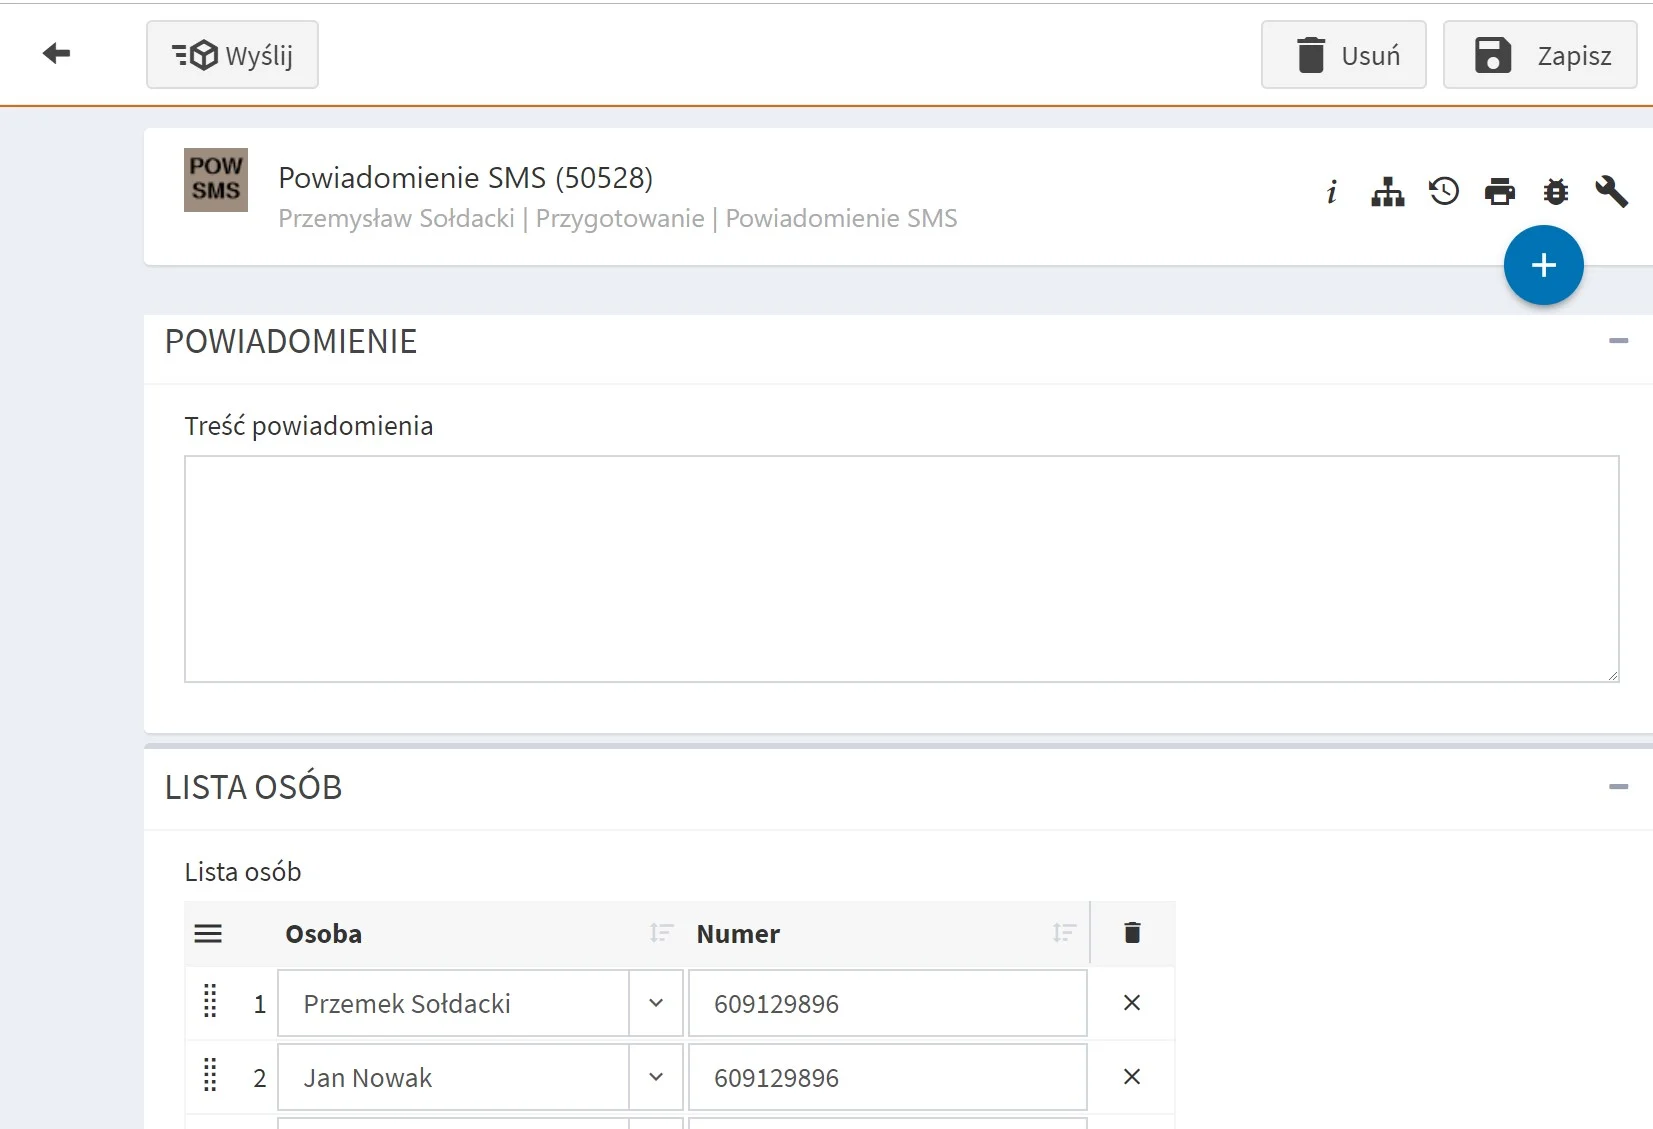Show document info via the i icon
This screenshot has height=1129, width=1653.
[1331, 192]
